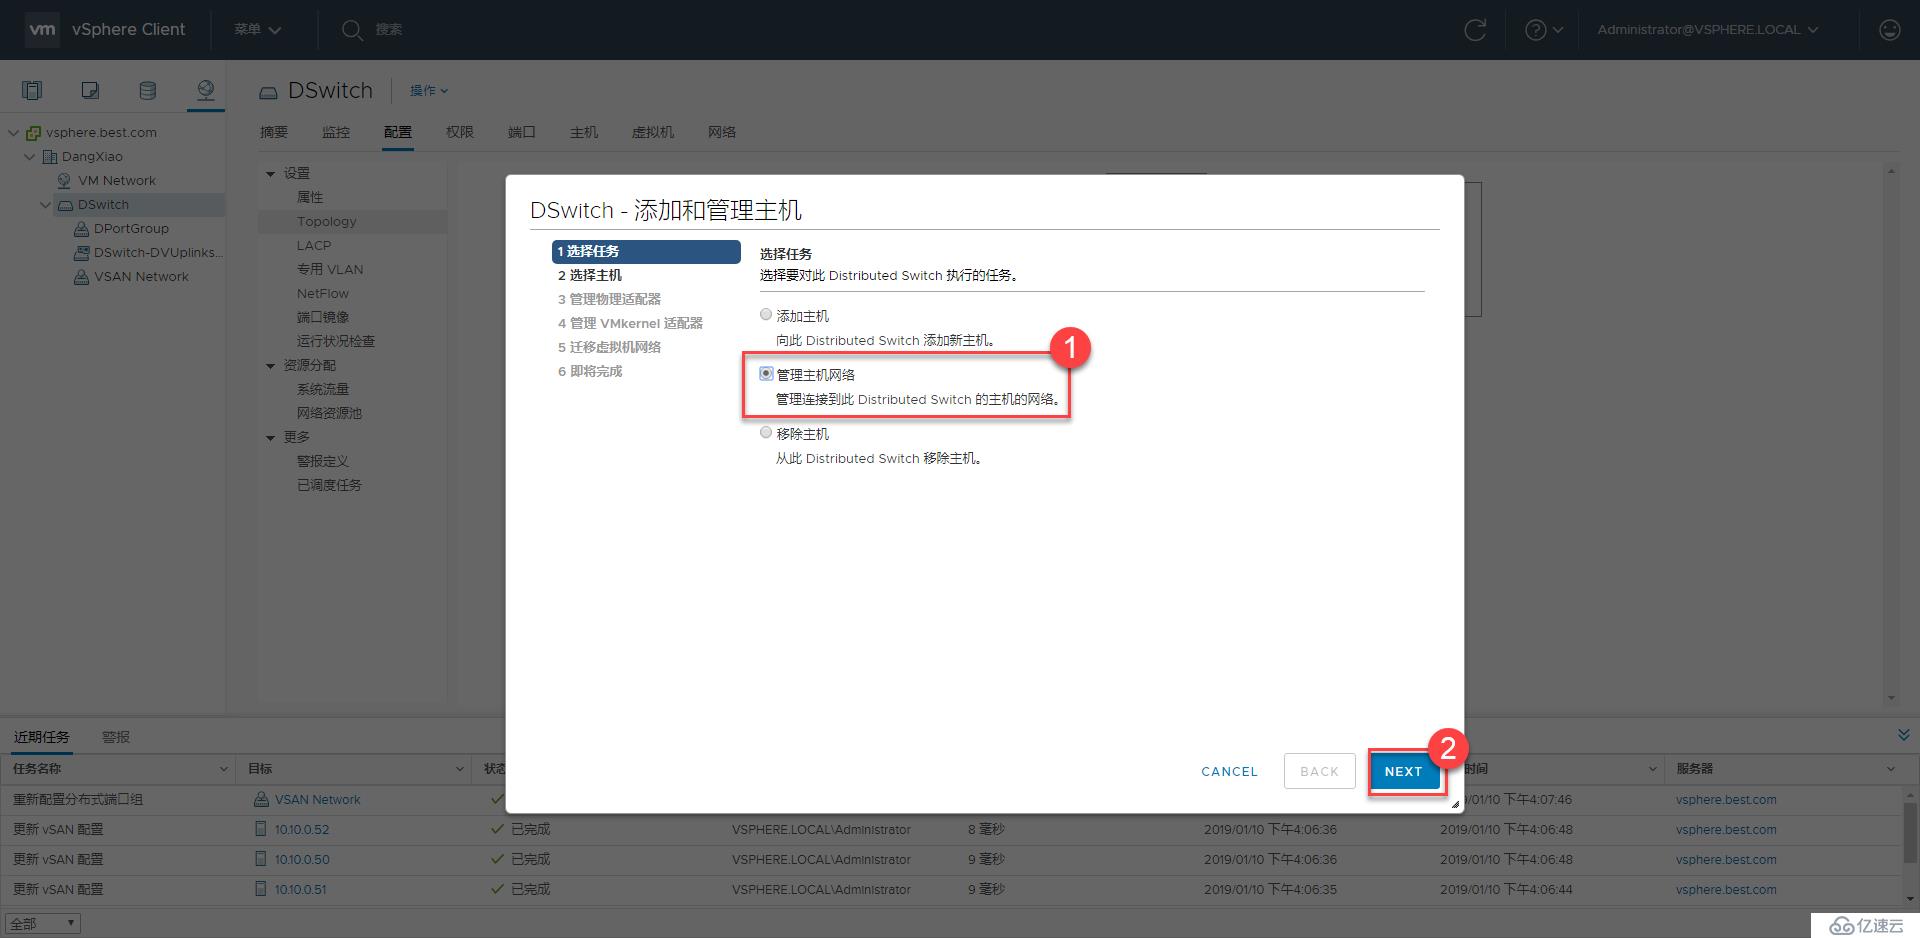Open the help question-mark menu
Screen dimensions: 1920x938
click(x=1543, y=30)
